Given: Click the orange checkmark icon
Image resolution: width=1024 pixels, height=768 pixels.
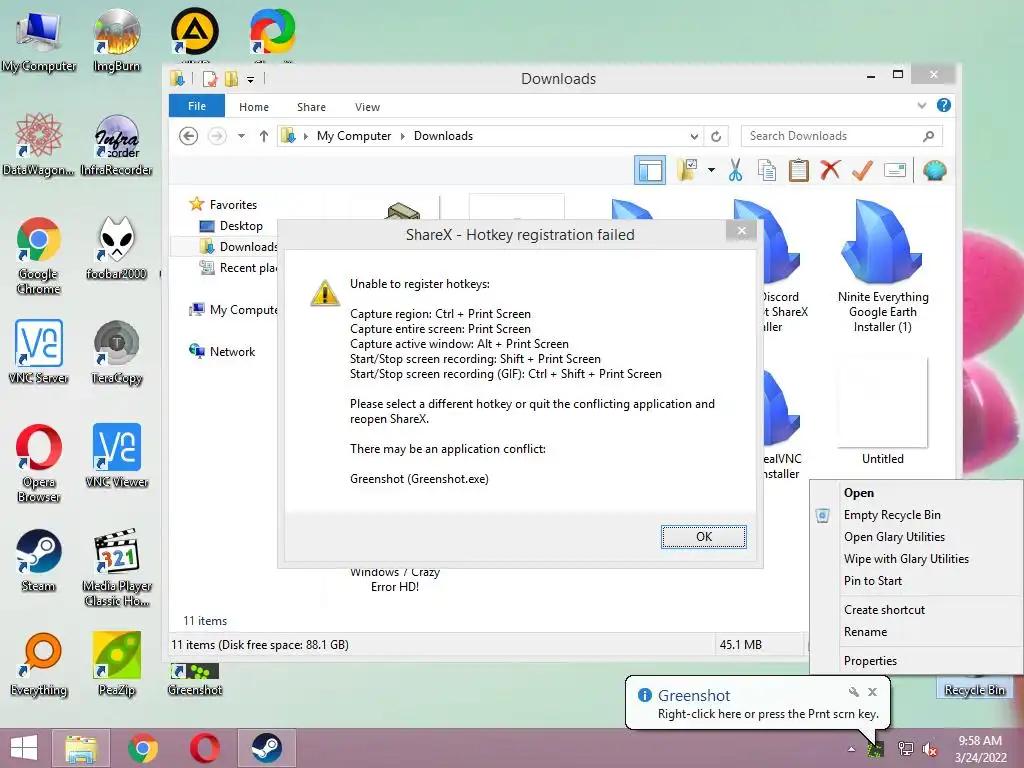Looking at the screenshot, I should coord(862,170).
